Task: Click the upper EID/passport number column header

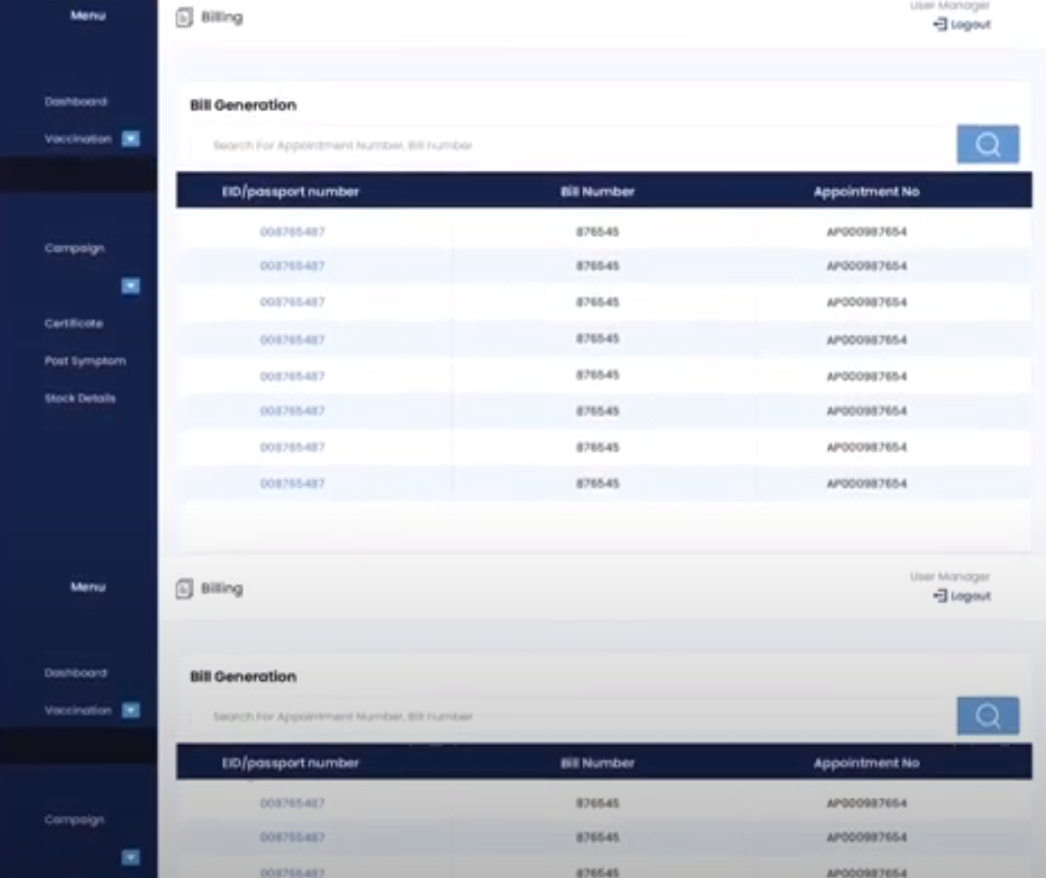Action: [x=290, y=191]
